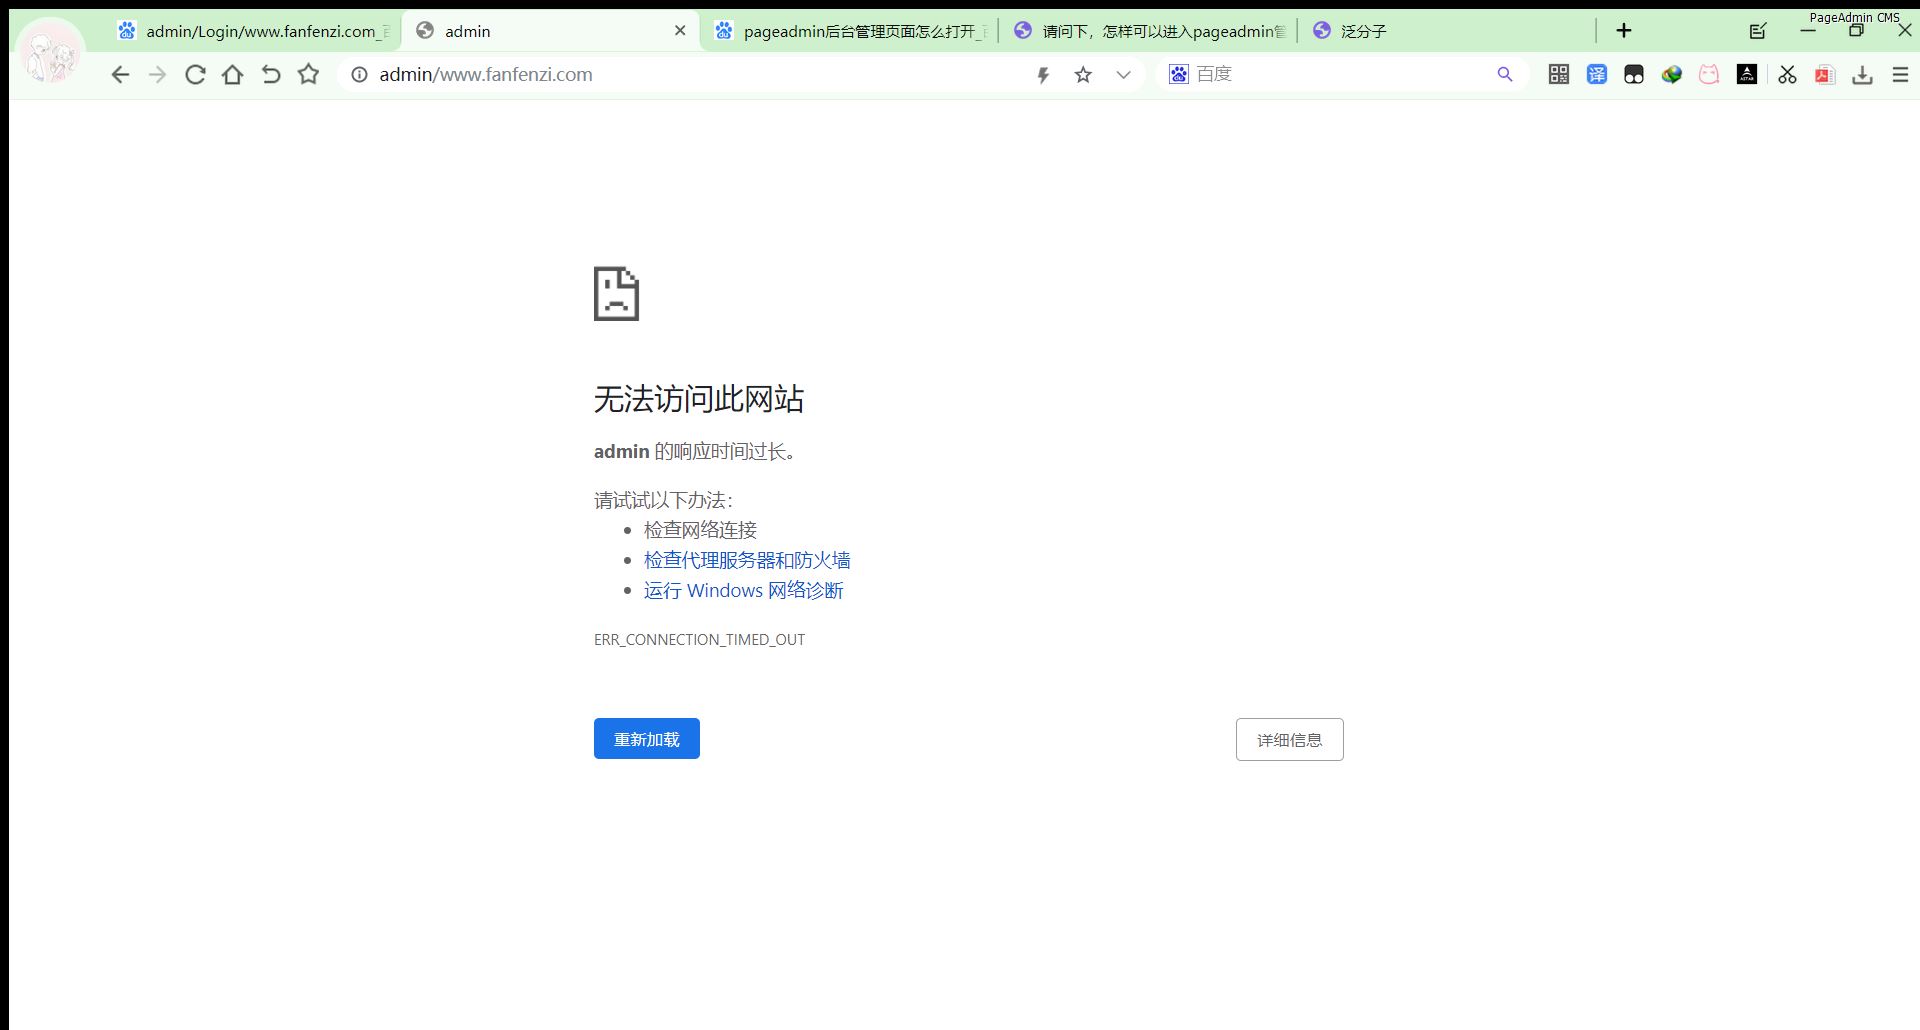Open the 检查代理服务器和防火墙 link
Image resolution: width=1920 pixels, height=1030 pixels.
pyautogui.click(x=747, y=560)
